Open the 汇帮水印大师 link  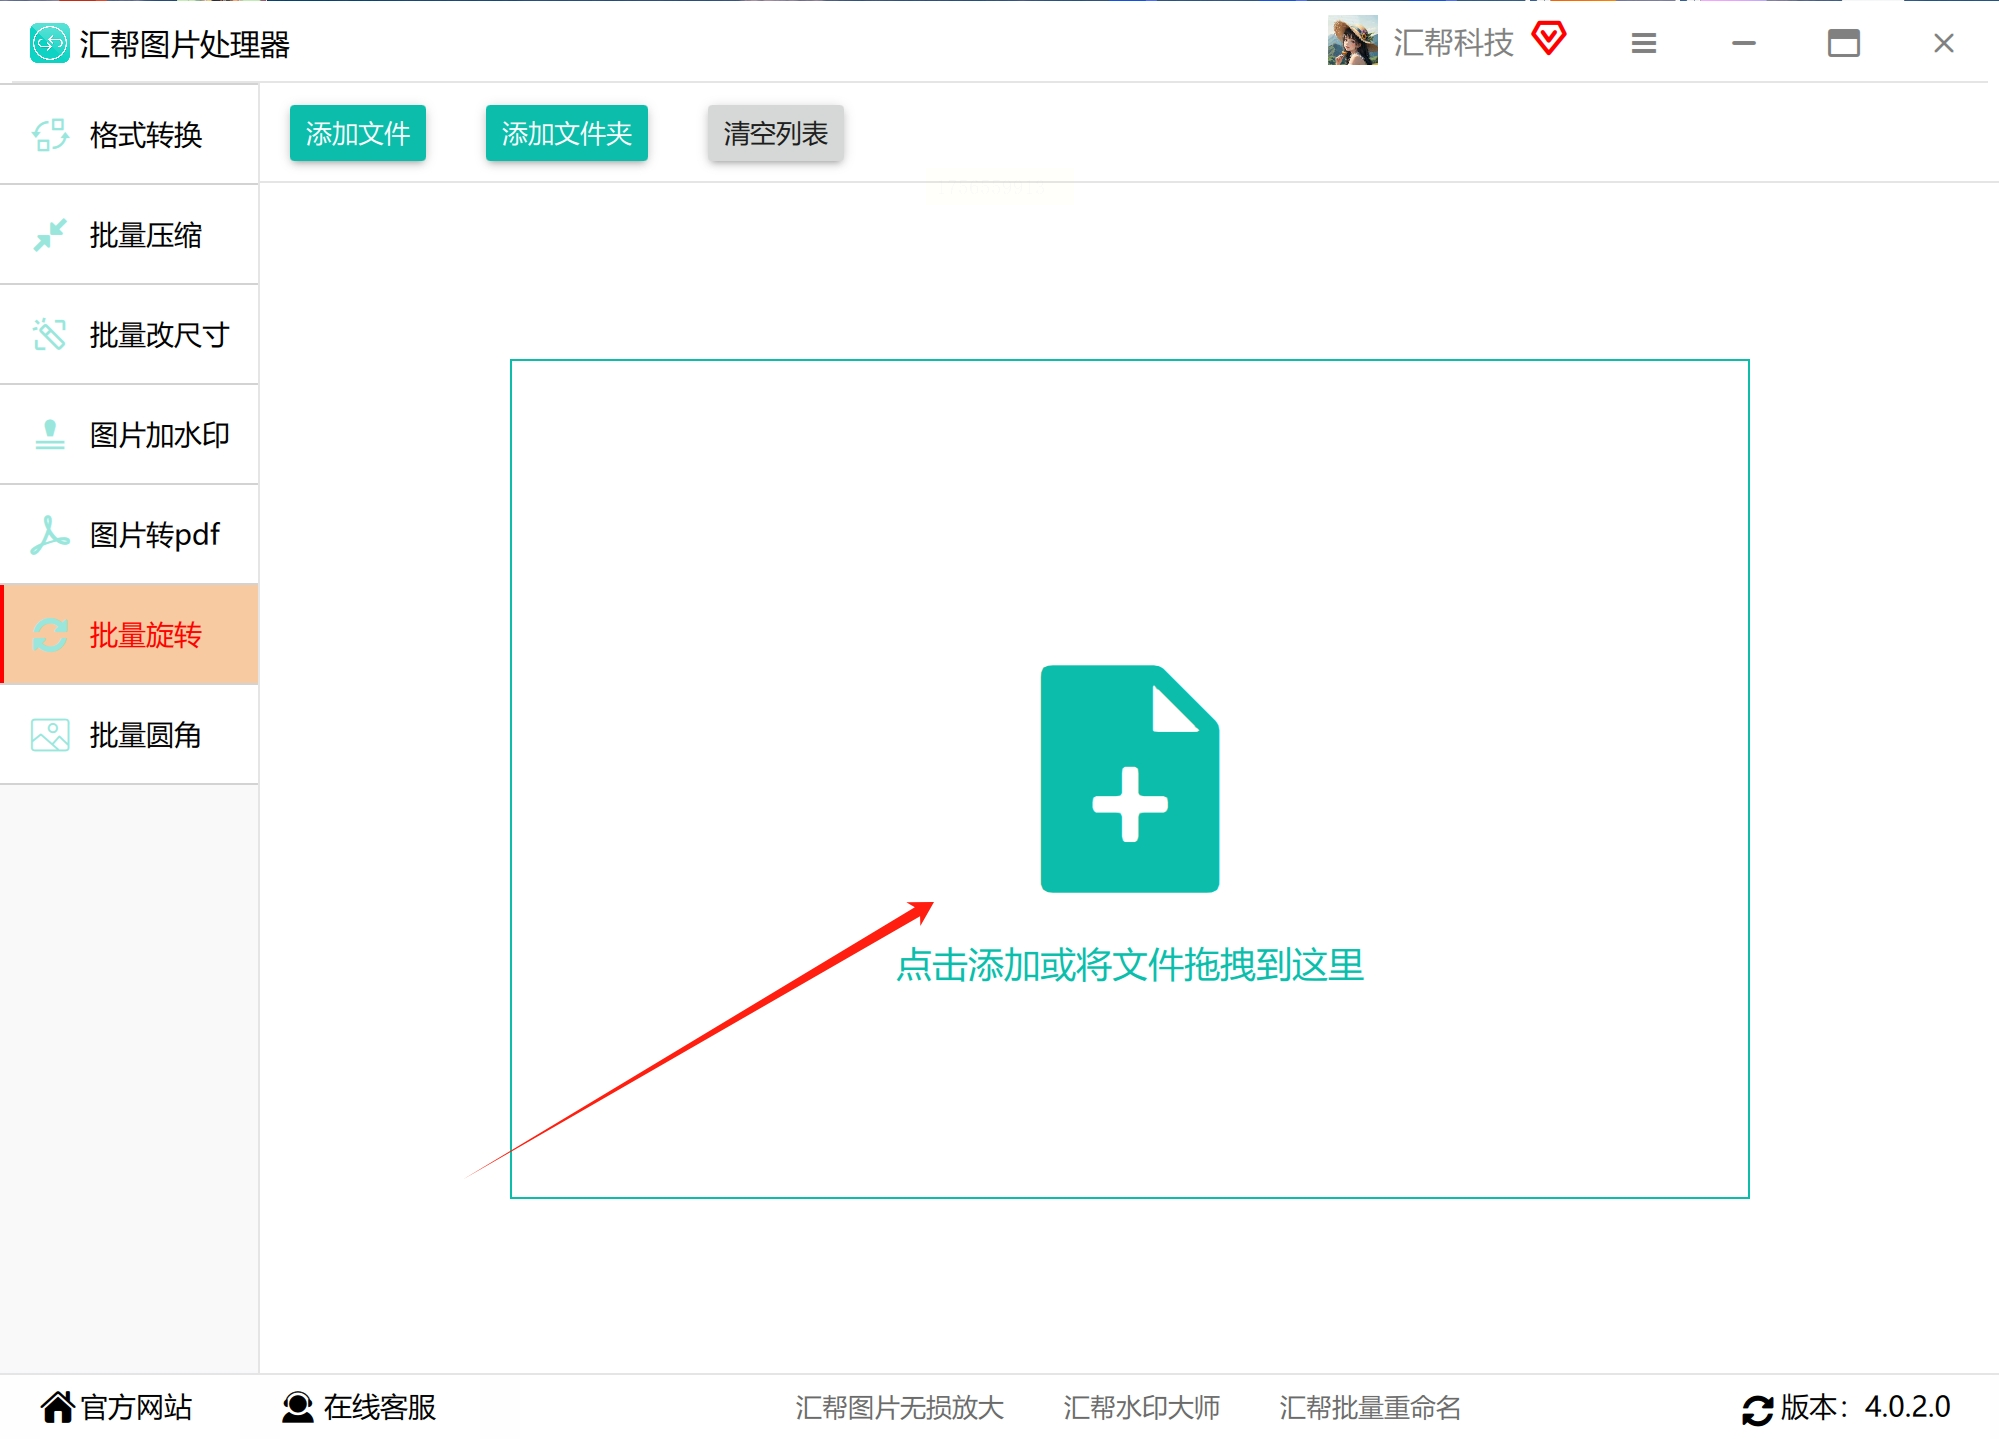[1141, 1407]
